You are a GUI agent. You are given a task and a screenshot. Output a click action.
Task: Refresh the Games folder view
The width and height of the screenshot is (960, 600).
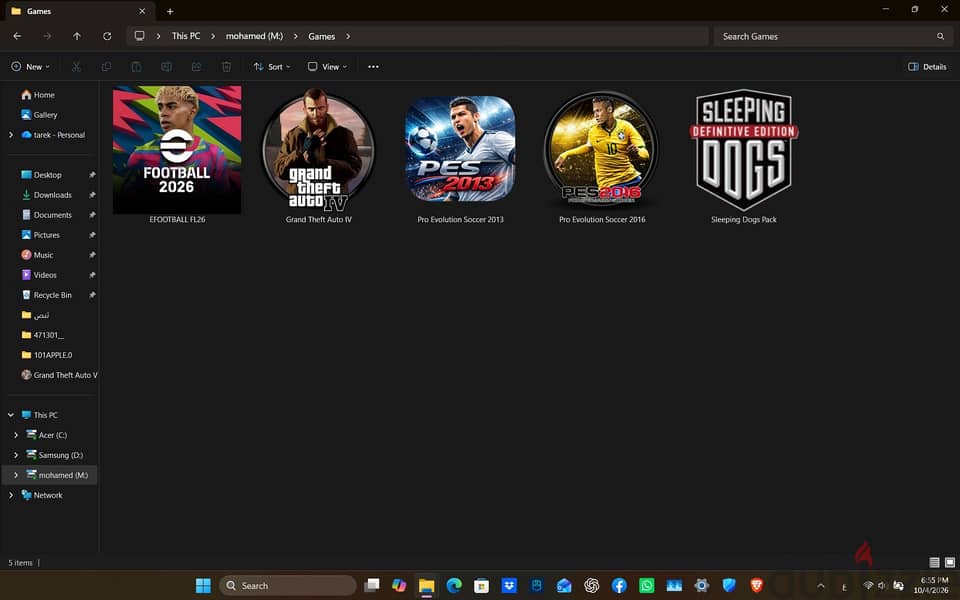(107, 36)
